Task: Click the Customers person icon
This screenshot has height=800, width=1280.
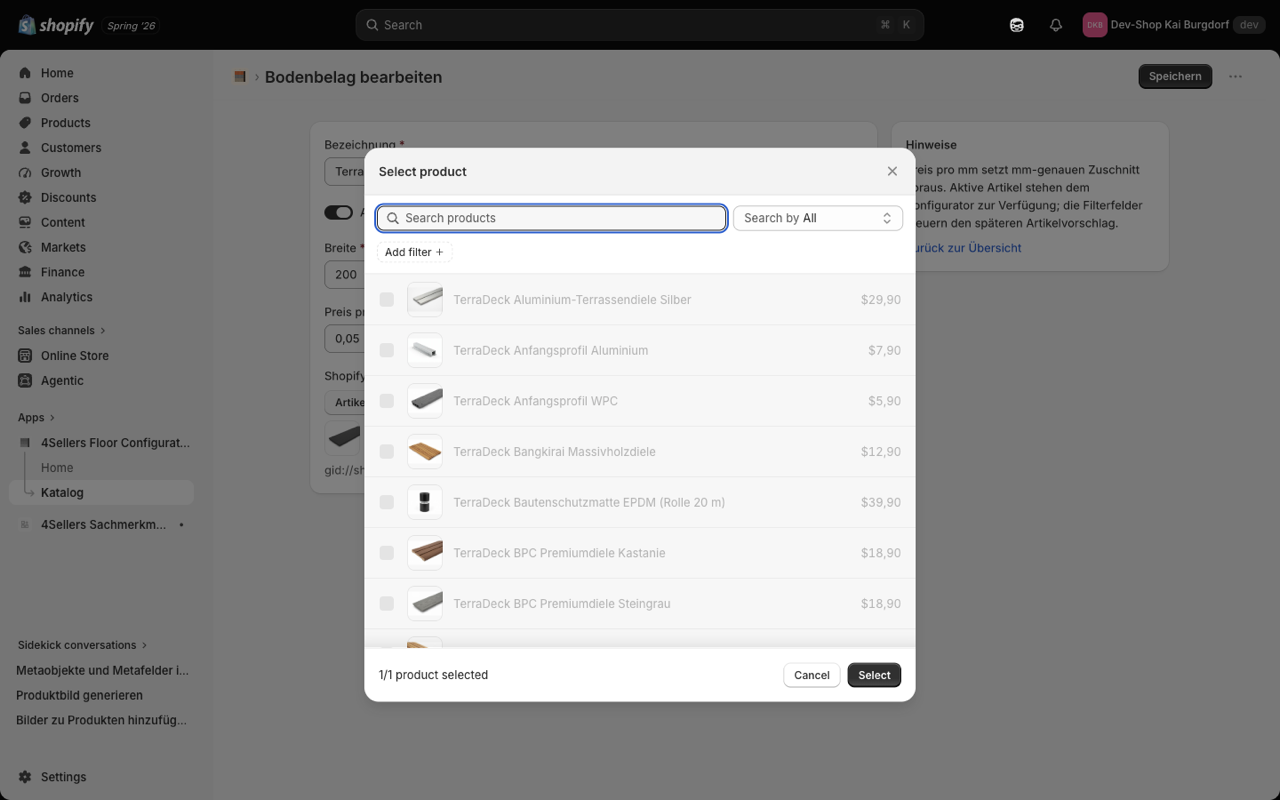Action: [25, 148]
